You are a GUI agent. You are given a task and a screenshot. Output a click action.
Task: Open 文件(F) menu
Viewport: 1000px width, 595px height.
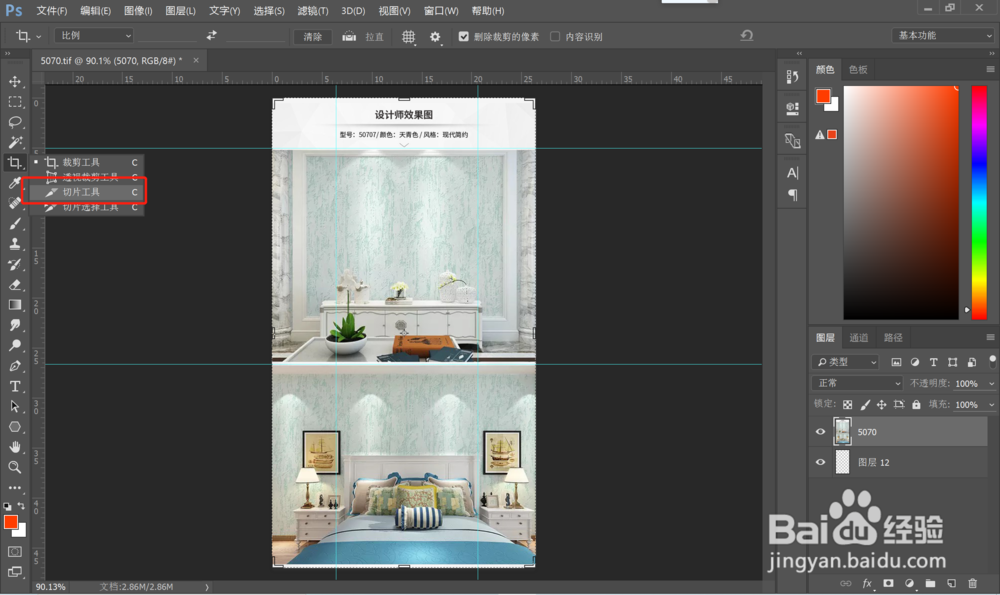tap(52, 11)
